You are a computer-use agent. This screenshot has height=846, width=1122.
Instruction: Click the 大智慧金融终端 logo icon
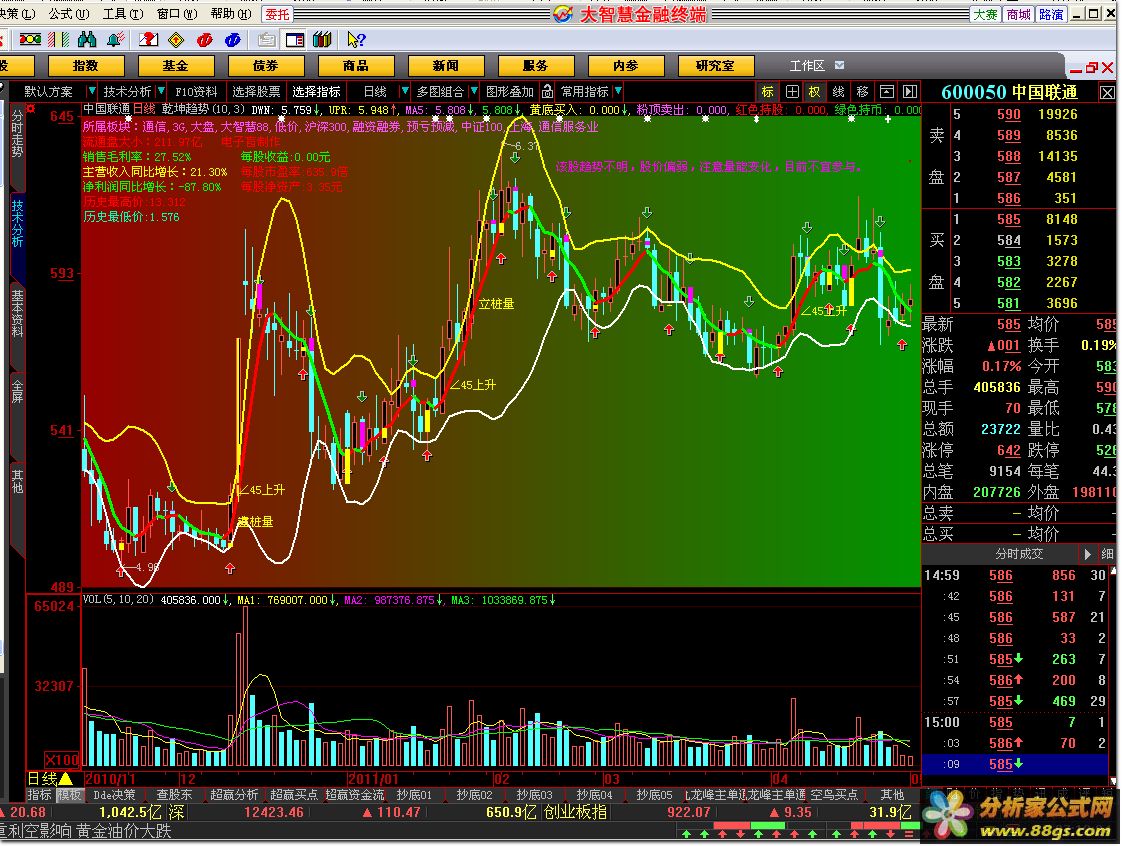pyautogui.click(x=562, y=14)
